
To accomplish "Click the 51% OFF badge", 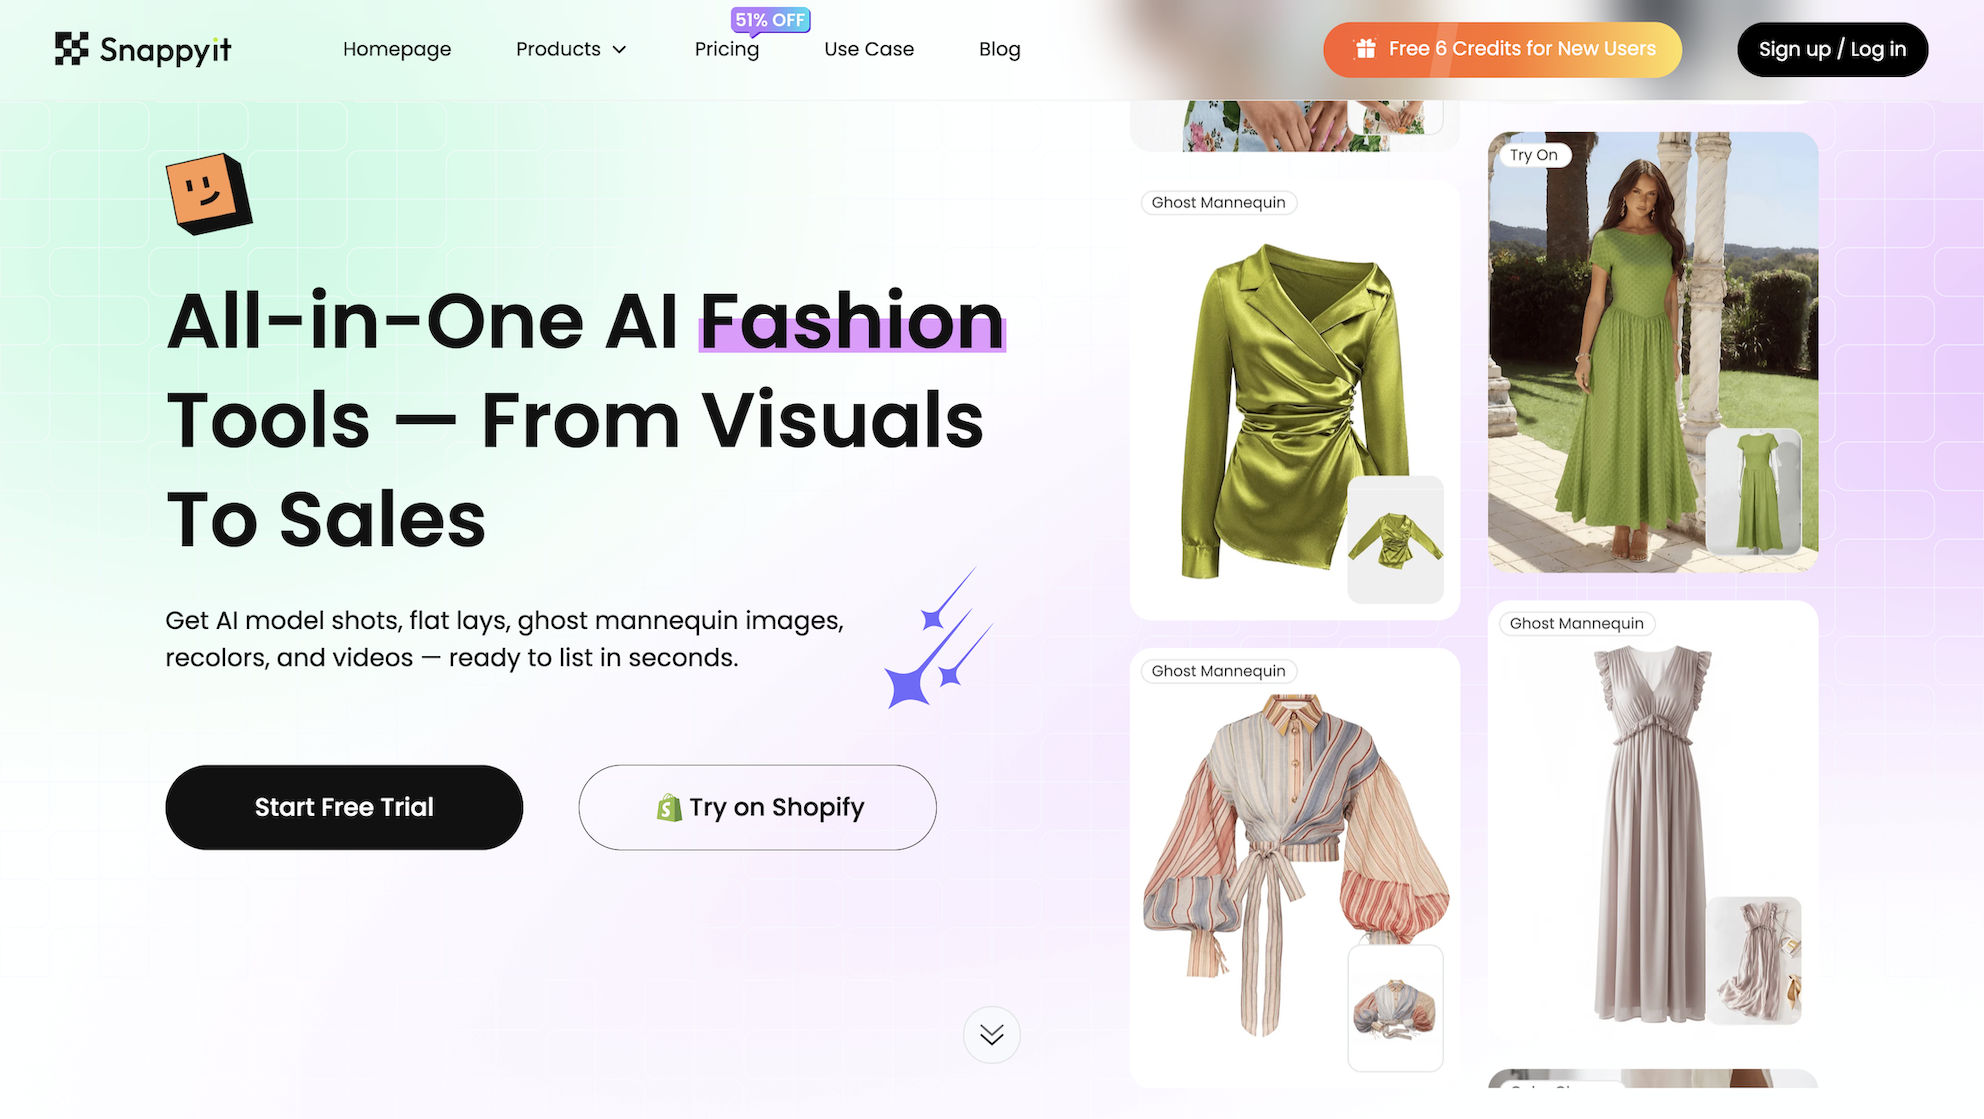I will (770, 20).
